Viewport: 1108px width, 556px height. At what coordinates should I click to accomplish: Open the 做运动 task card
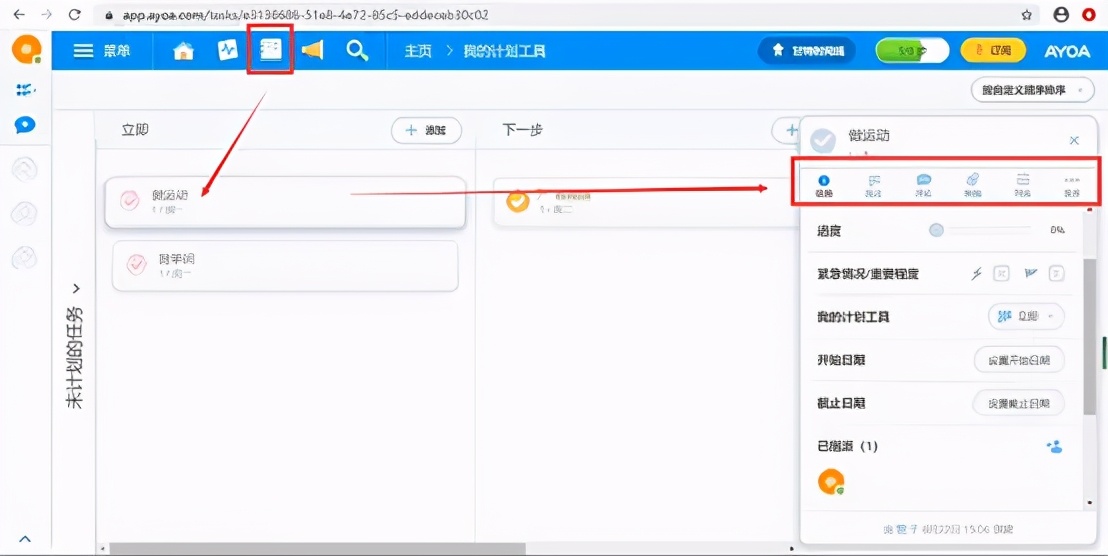(x=285, y=202)
